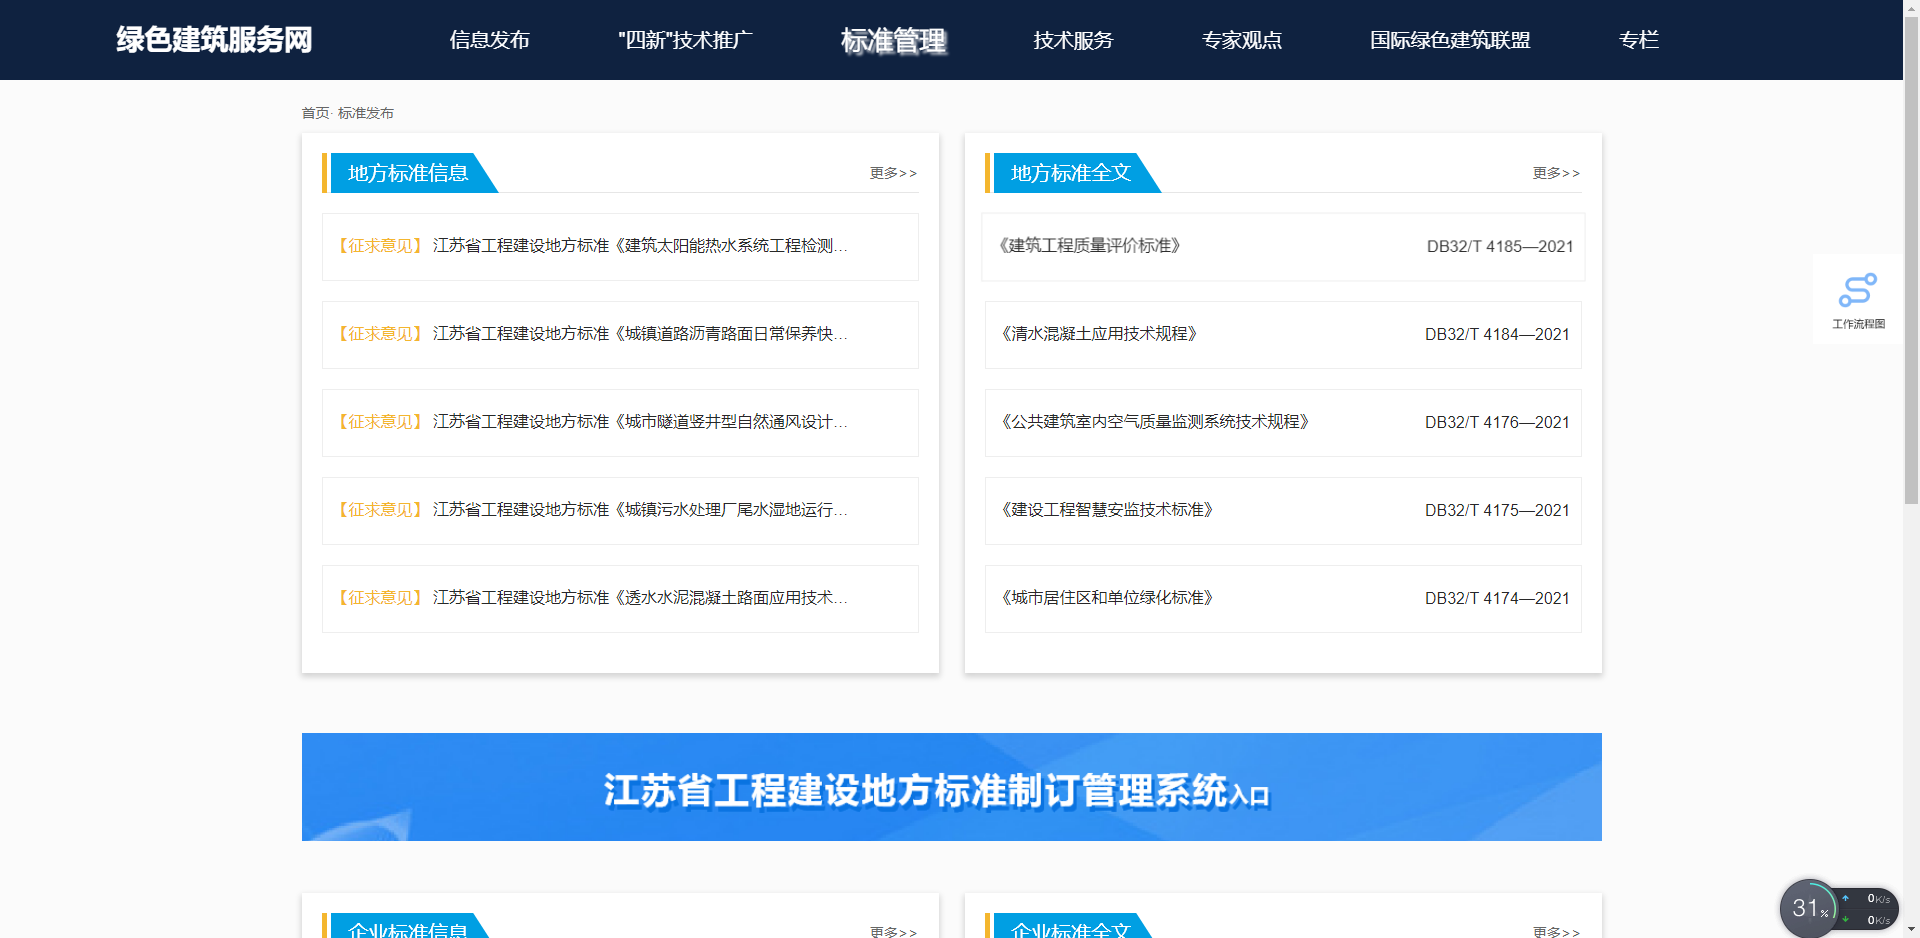Click code DB32/T 4174—2021
Screen dimensions: 1920x938
(1497, 598)
